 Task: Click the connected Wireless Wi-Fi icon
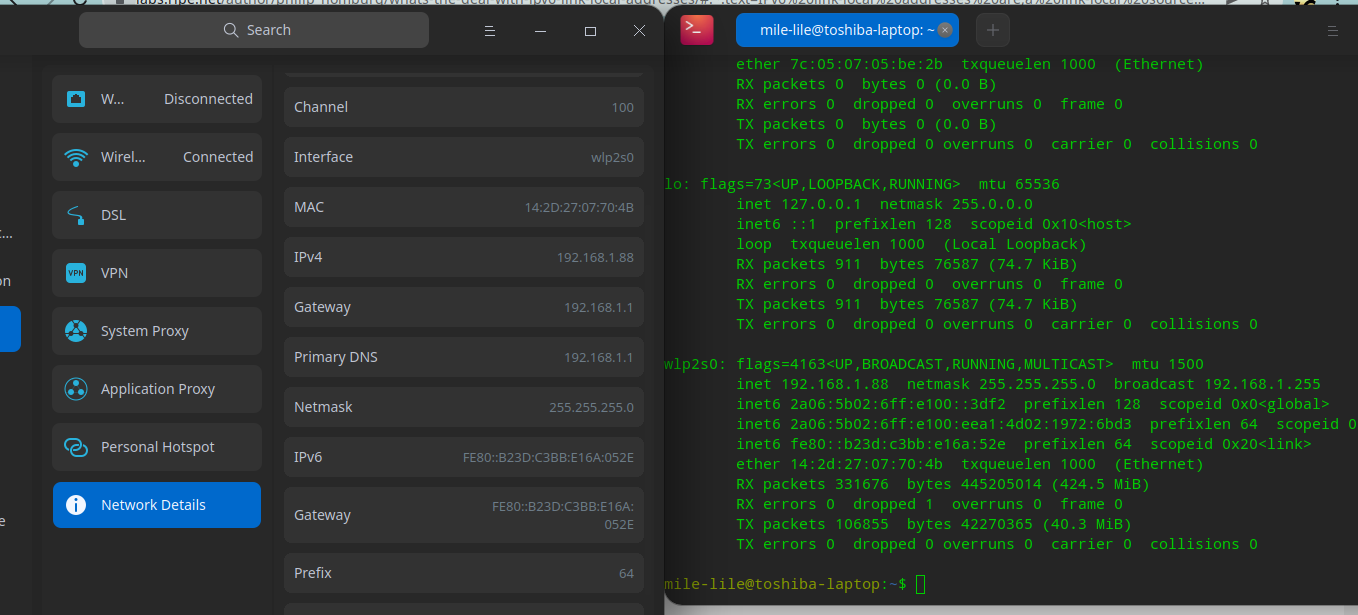tap(76, 157)
